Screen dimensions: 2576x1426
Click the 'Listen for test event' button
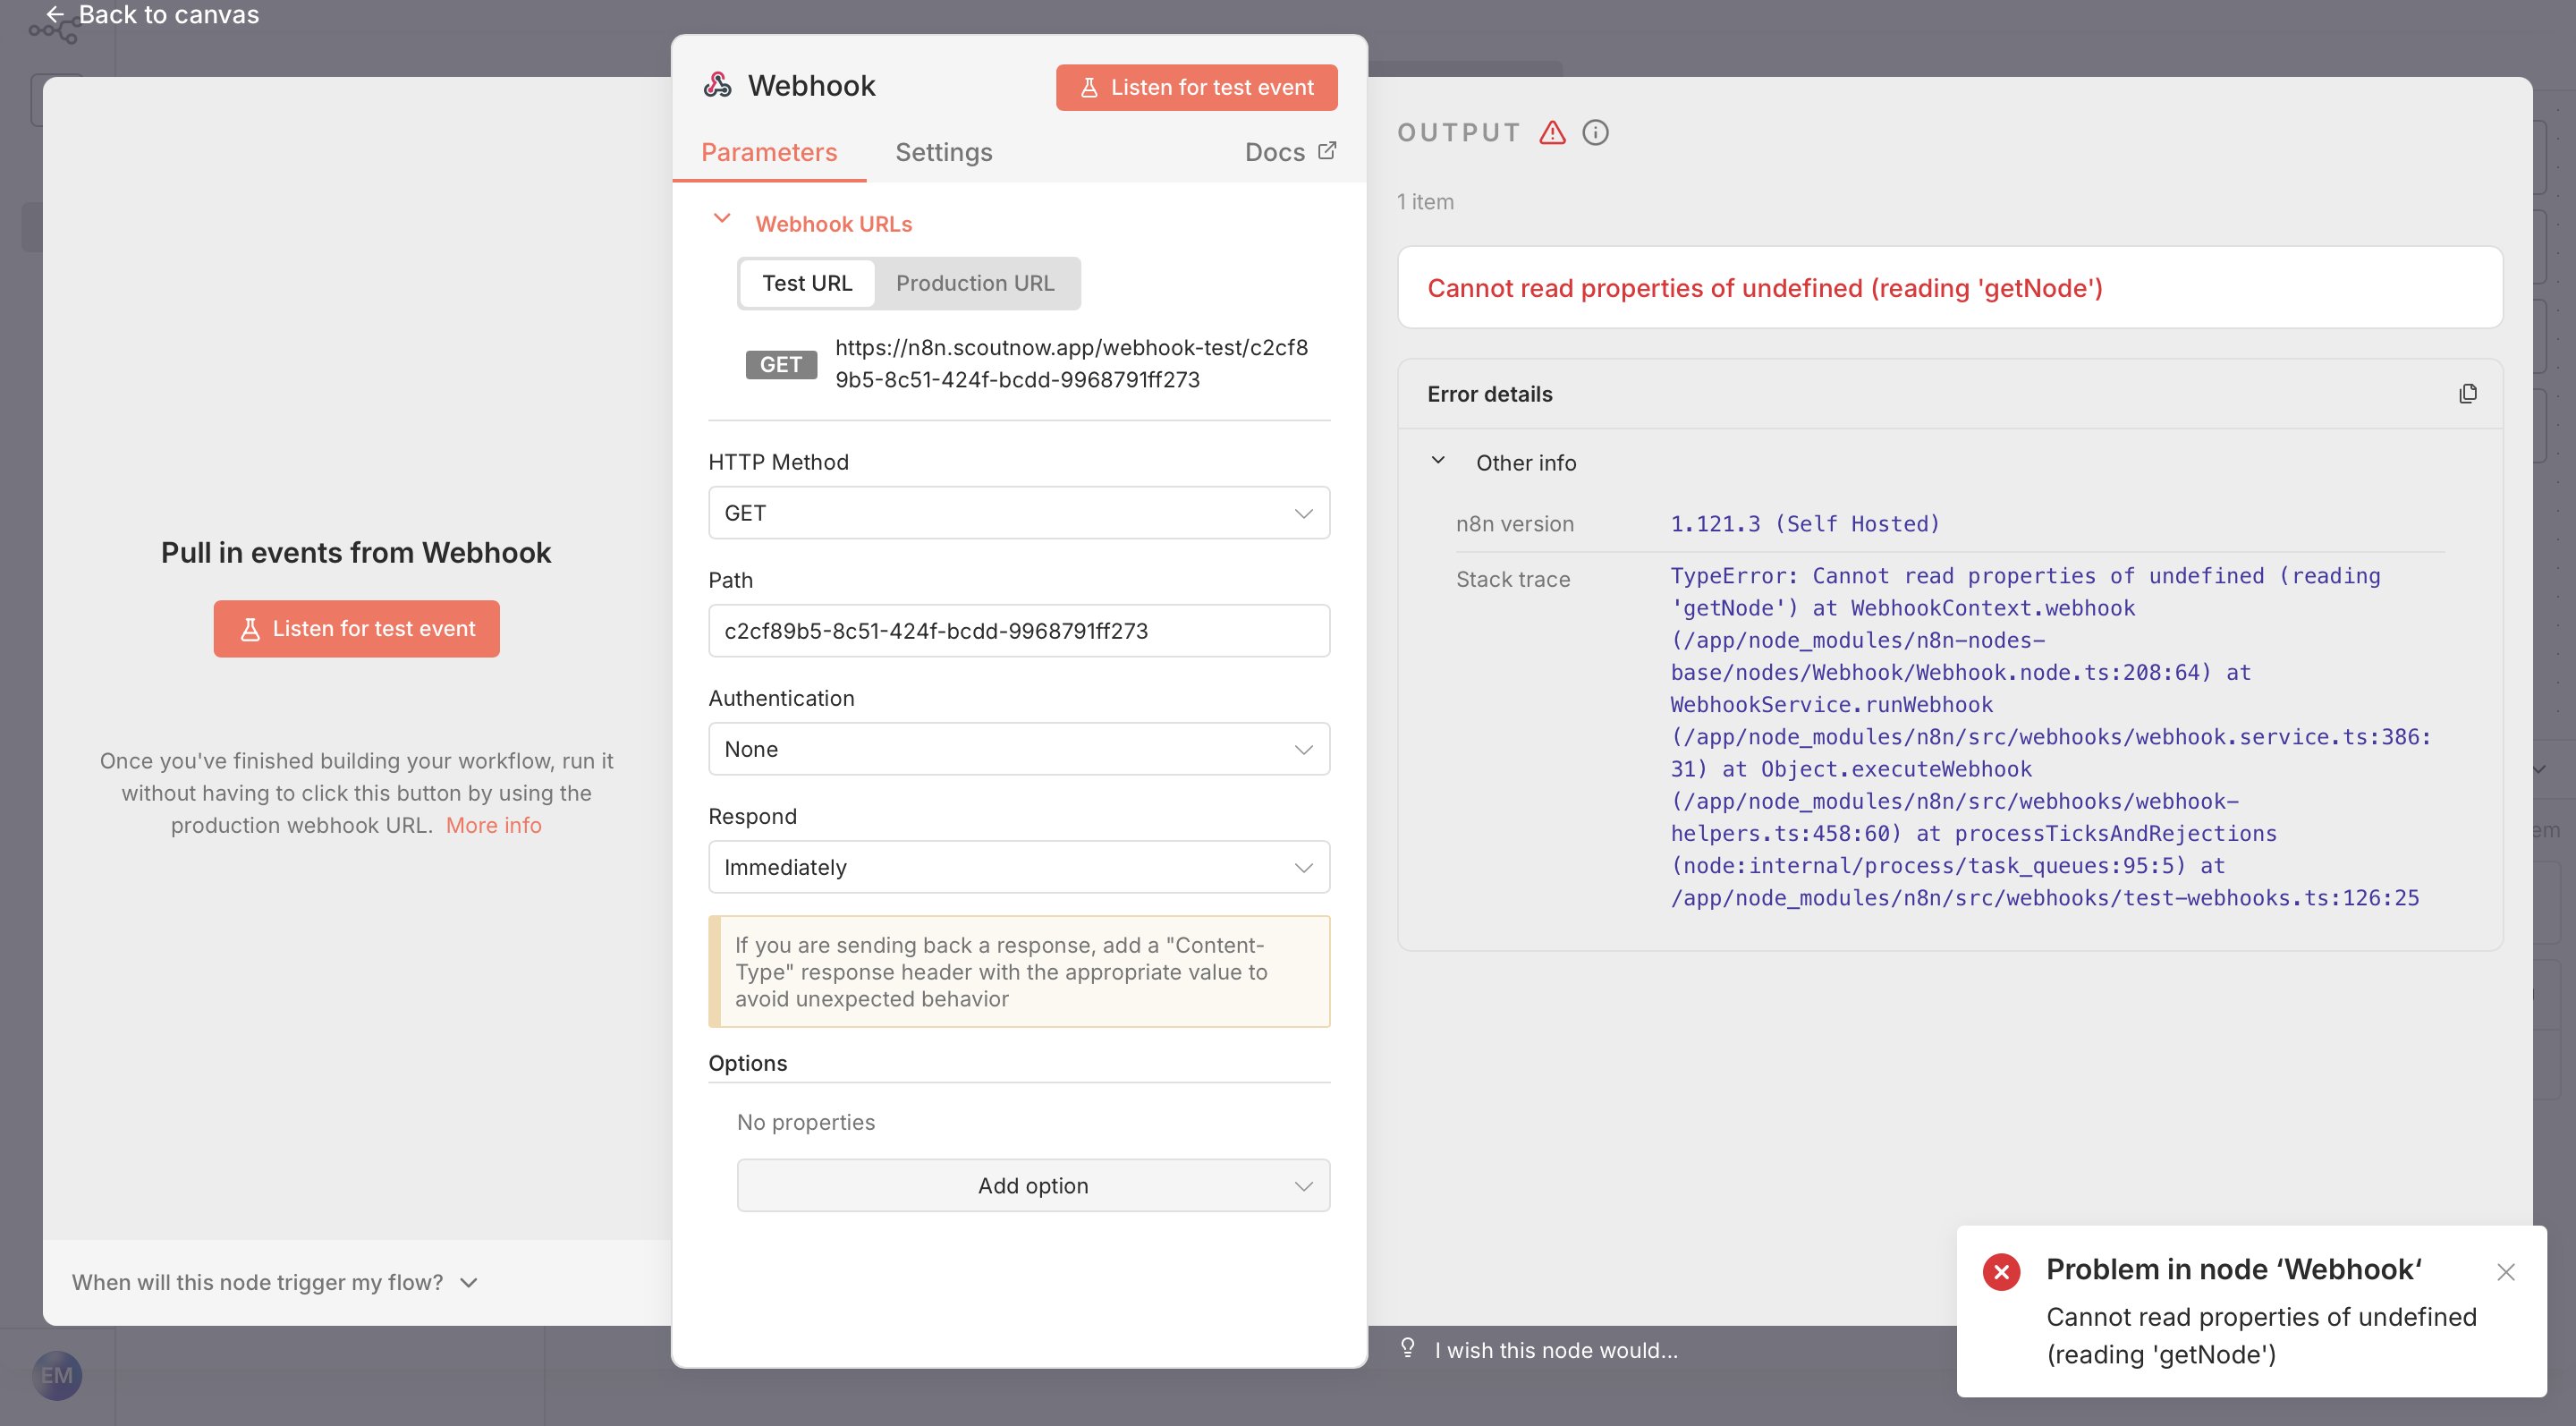tap(1196, 87)
